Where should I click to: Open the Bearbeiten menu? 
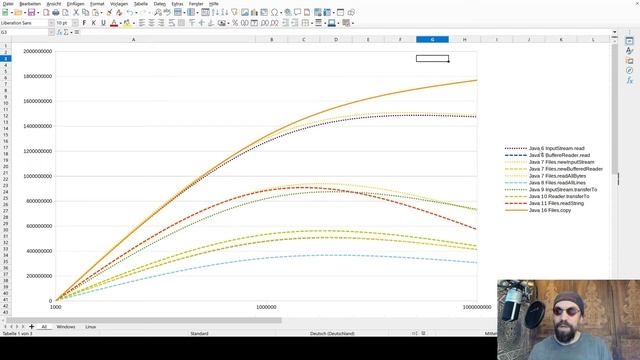tap(30, 4)
